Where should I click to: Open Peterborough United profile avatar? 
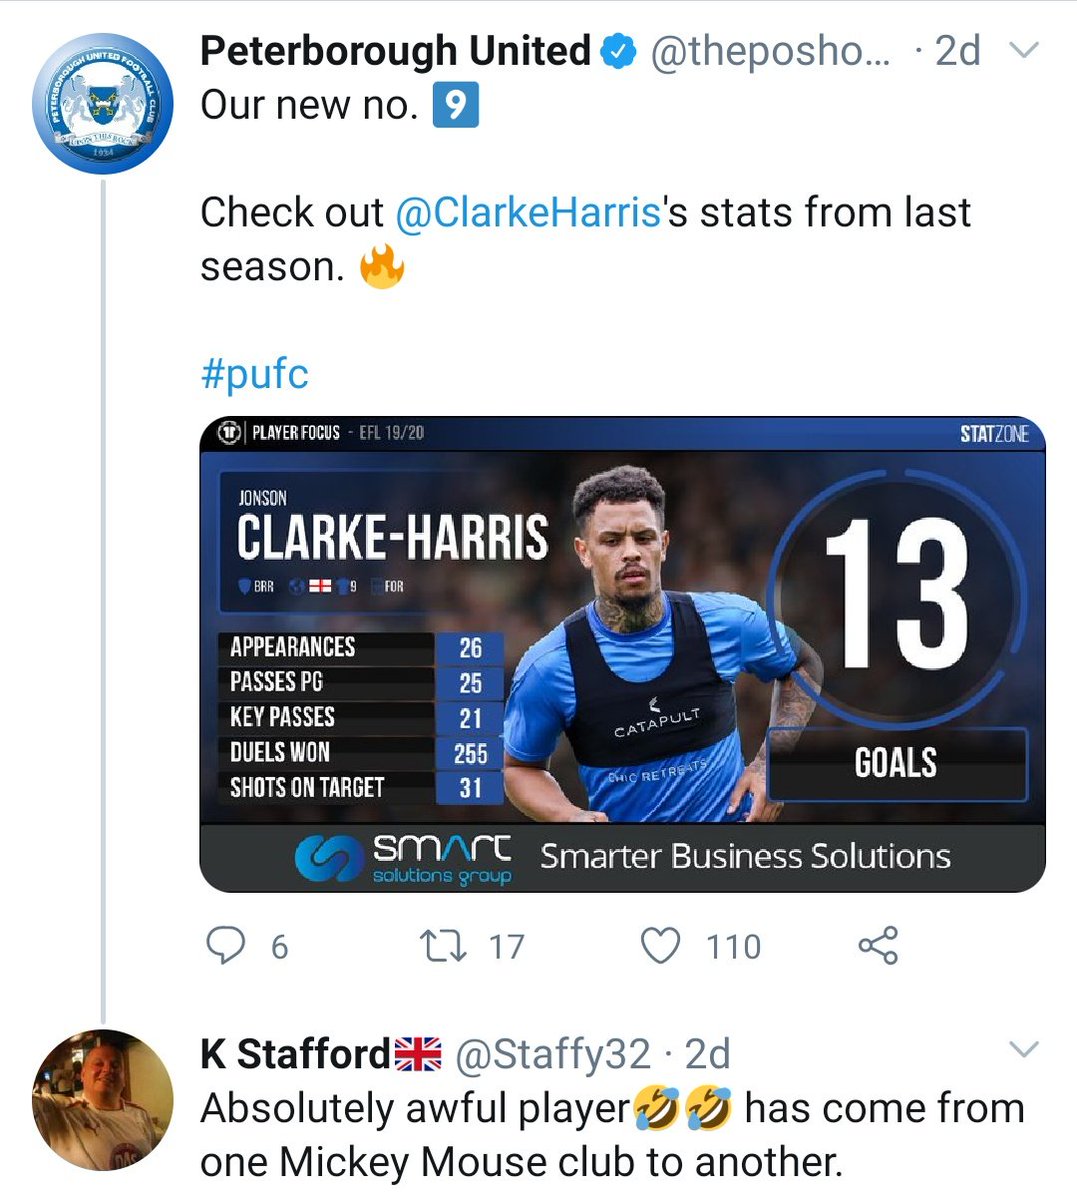pos(103,104)
